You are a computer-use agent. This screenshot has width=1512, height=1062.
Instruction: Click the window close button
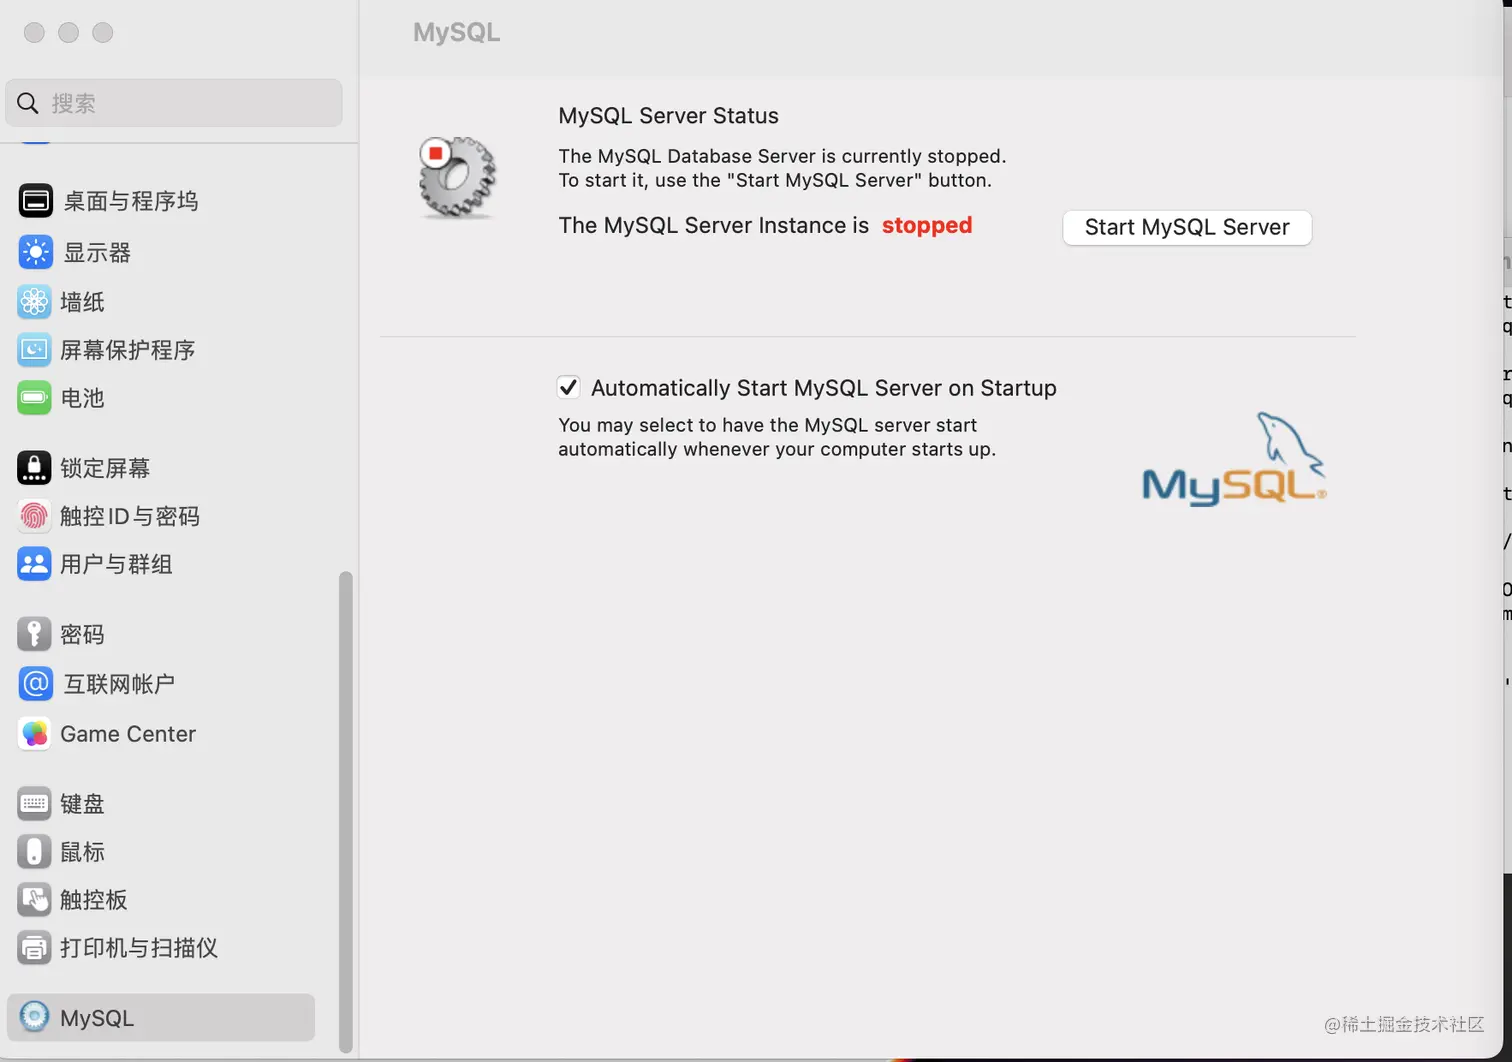pos(34,33)
